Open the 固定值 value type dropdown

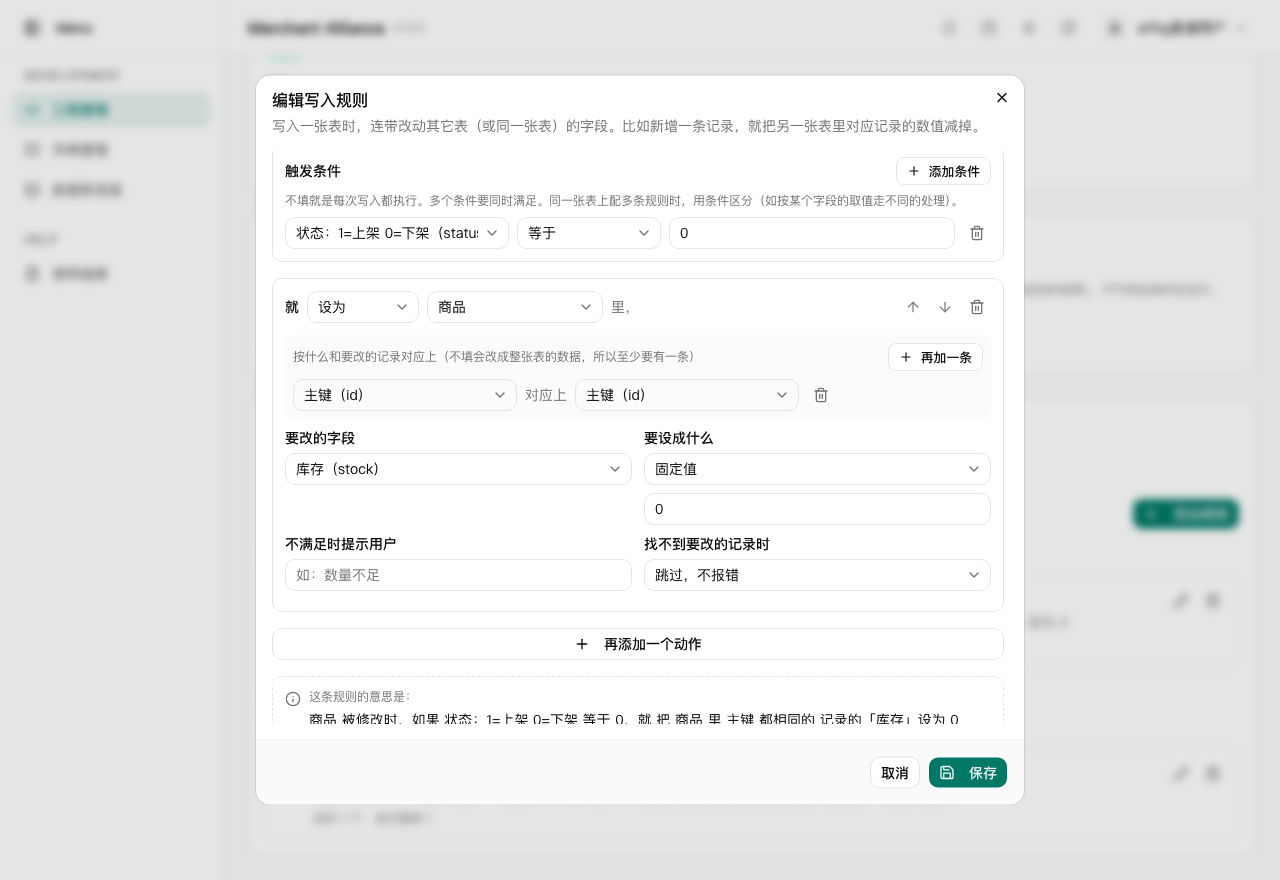click(817, 469)
